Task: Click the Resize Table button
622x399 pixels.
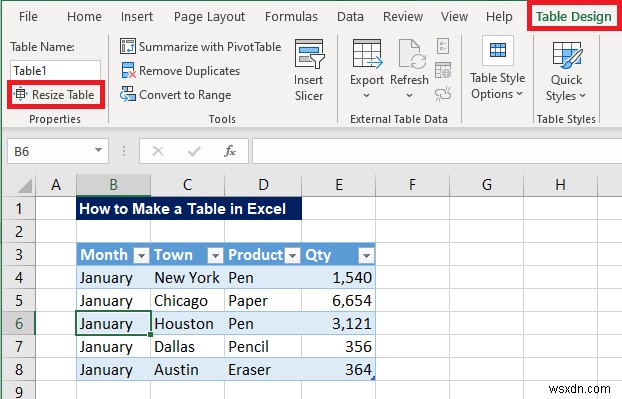Action: point(55,95)
